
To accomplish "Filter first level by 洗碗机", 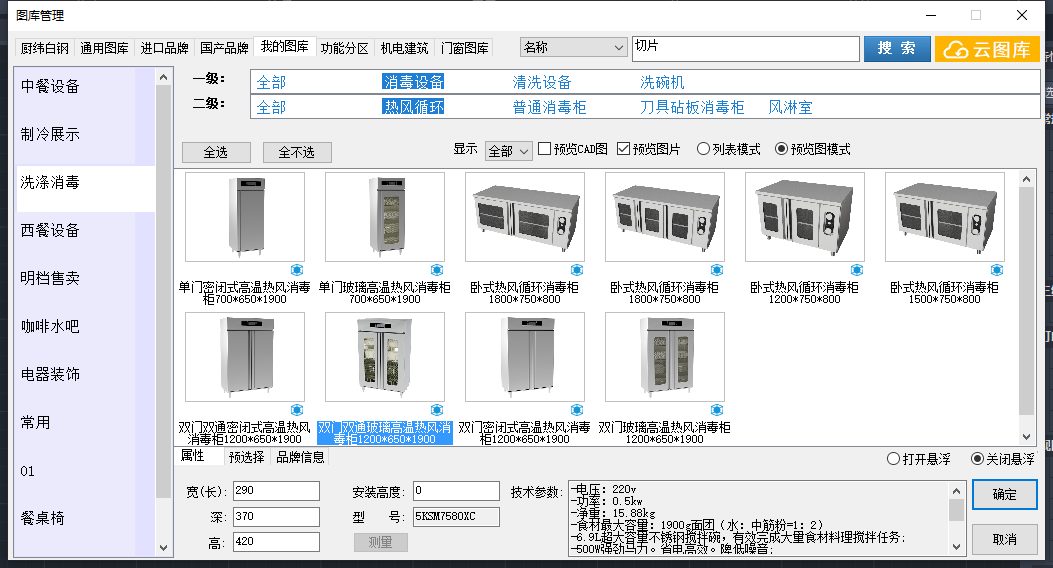I will point(662,82).
